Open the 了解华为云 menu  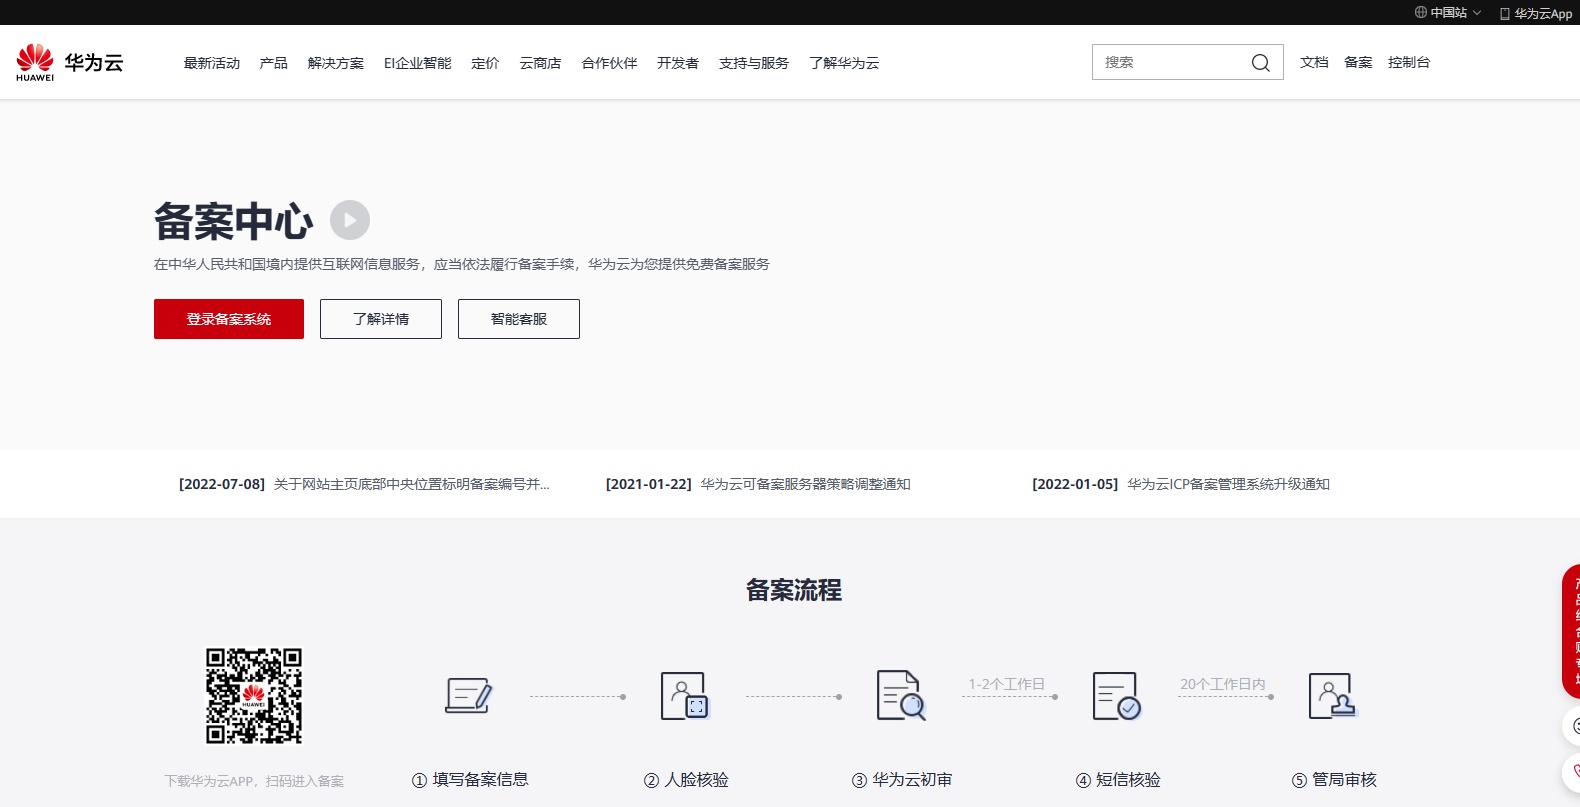coord(845,63)
